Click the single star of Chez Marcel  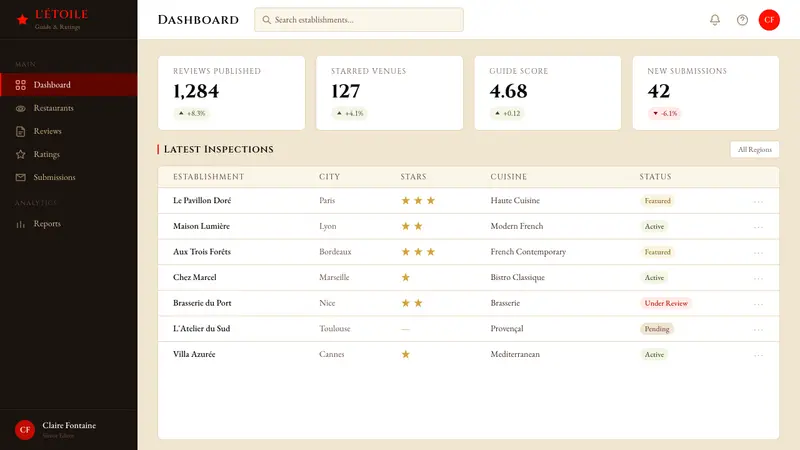(x=406, y=278)
